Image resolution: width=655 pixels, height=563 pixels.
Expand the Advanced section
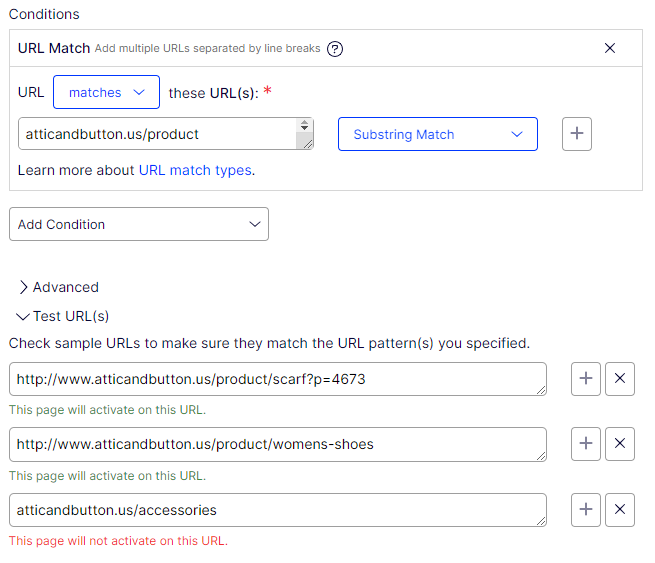coord(58,287)
